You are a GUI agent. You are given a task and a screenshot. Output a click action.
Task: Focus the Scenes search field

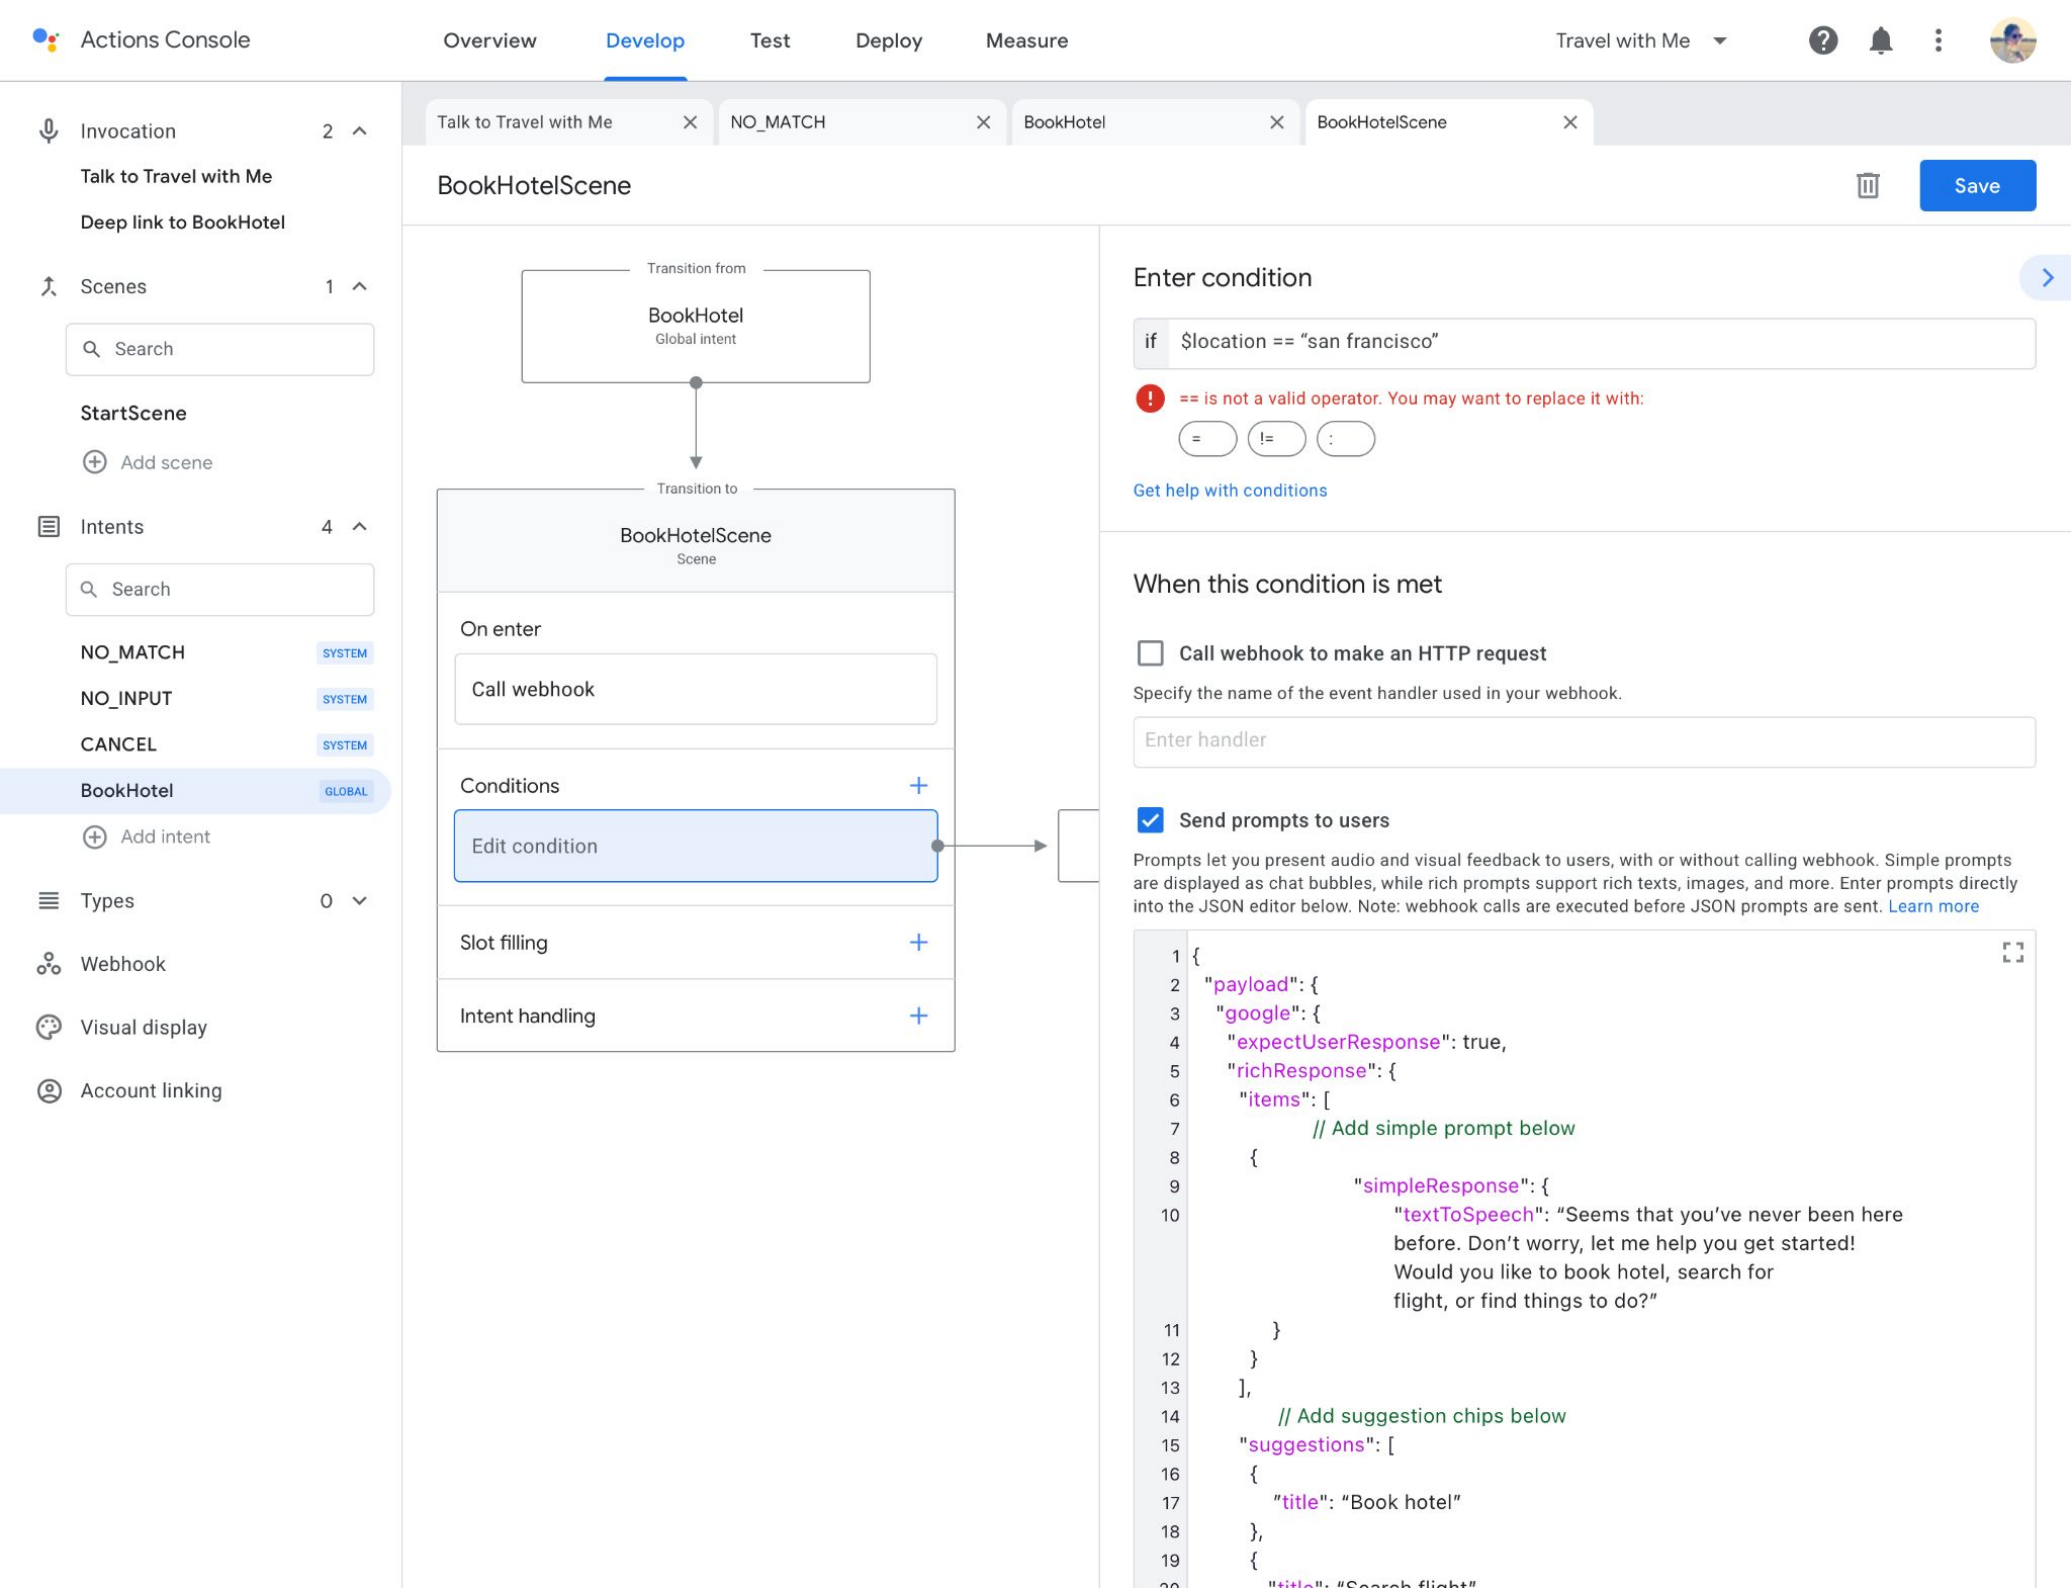(220, 349)
